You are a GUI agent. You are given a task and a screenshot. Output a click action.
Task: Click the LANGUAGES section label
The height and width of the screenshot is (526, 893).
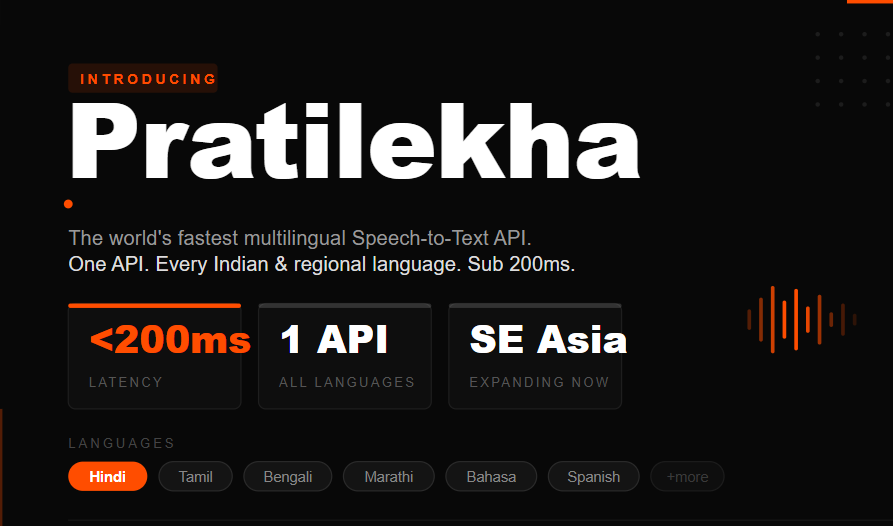click(122, 443)
